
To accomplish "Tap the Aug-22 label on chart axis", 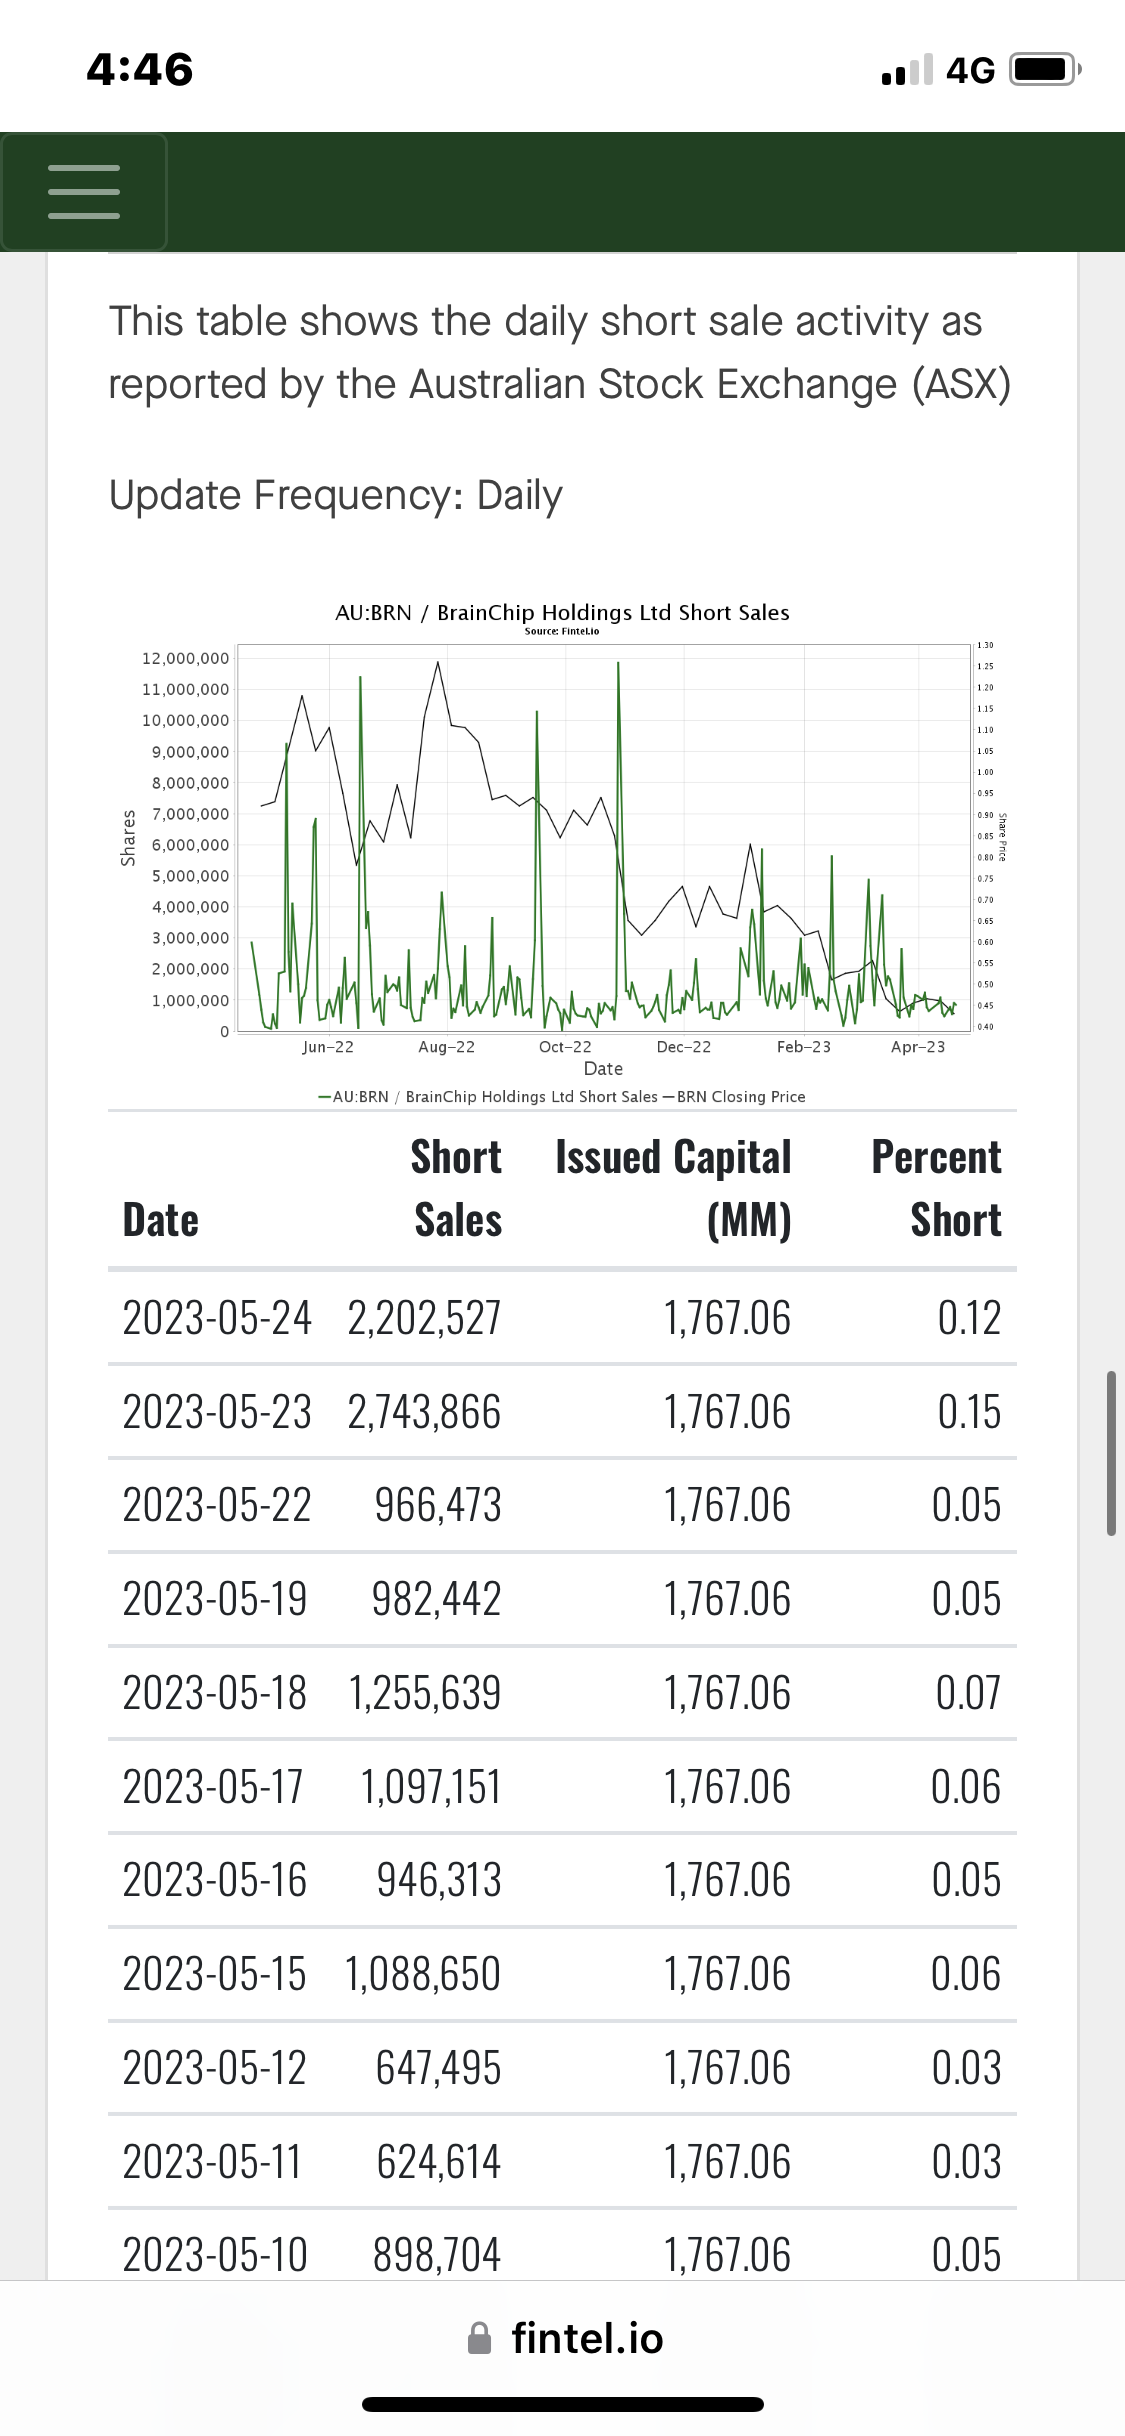I will tap(446, 1046).
